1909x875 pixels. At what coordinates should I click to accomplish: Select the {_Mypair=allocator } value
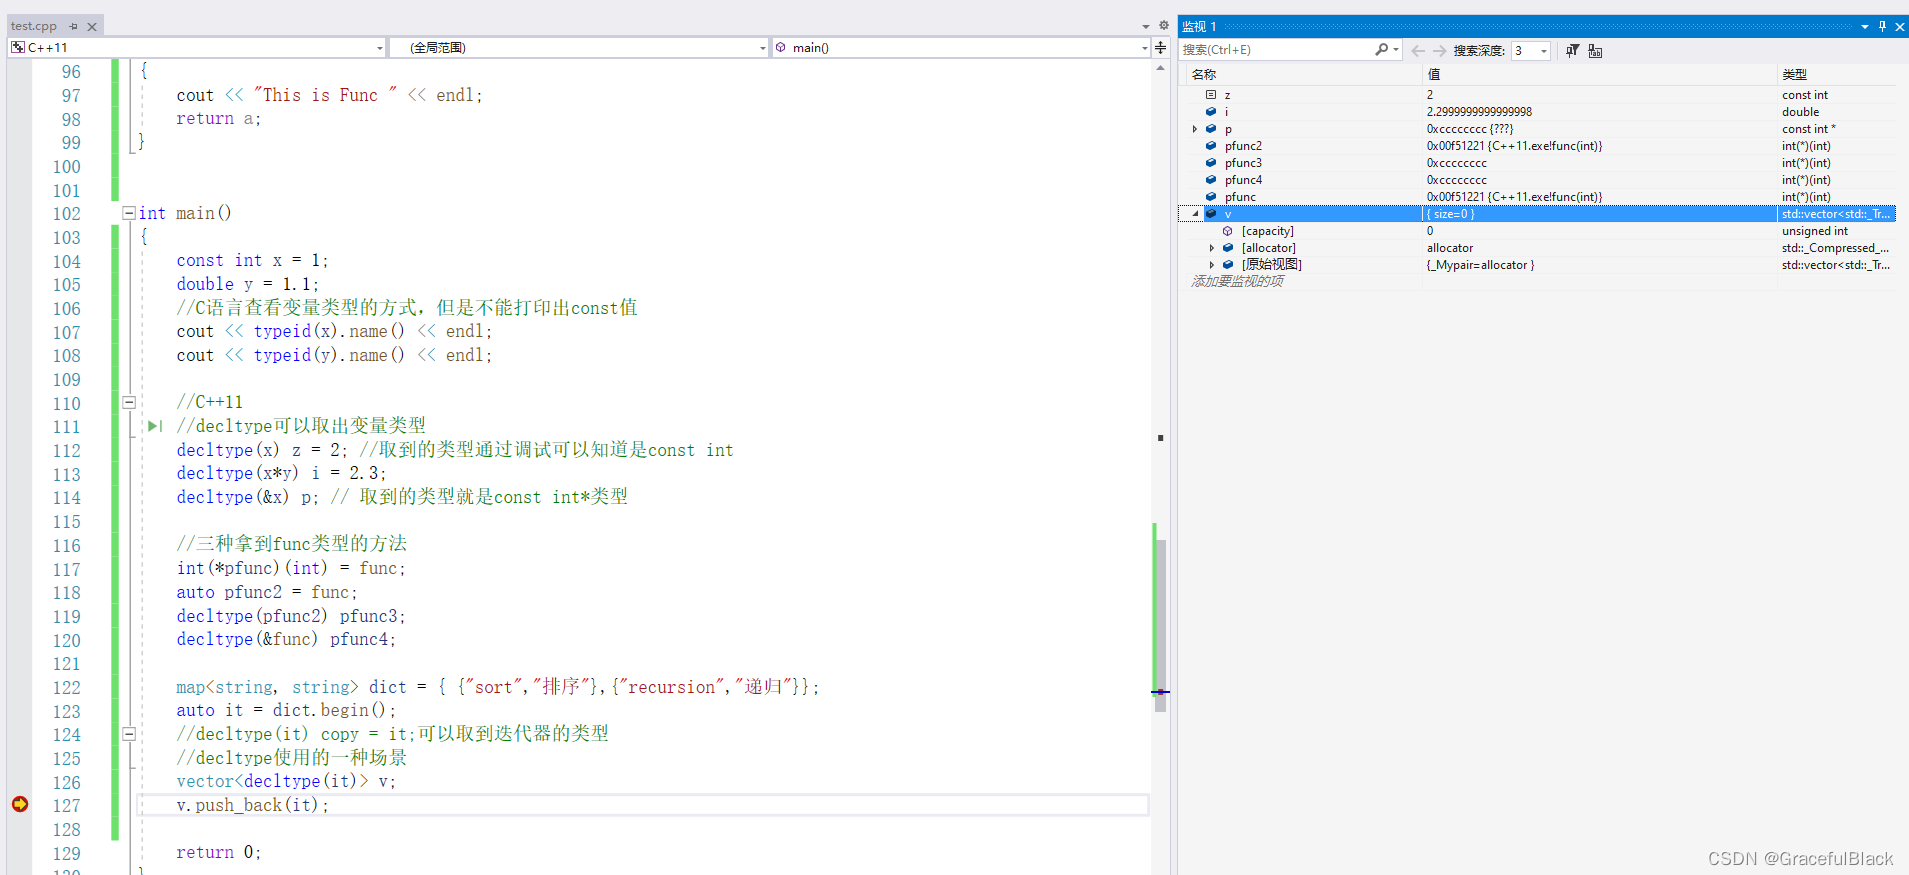point(1480,265)
